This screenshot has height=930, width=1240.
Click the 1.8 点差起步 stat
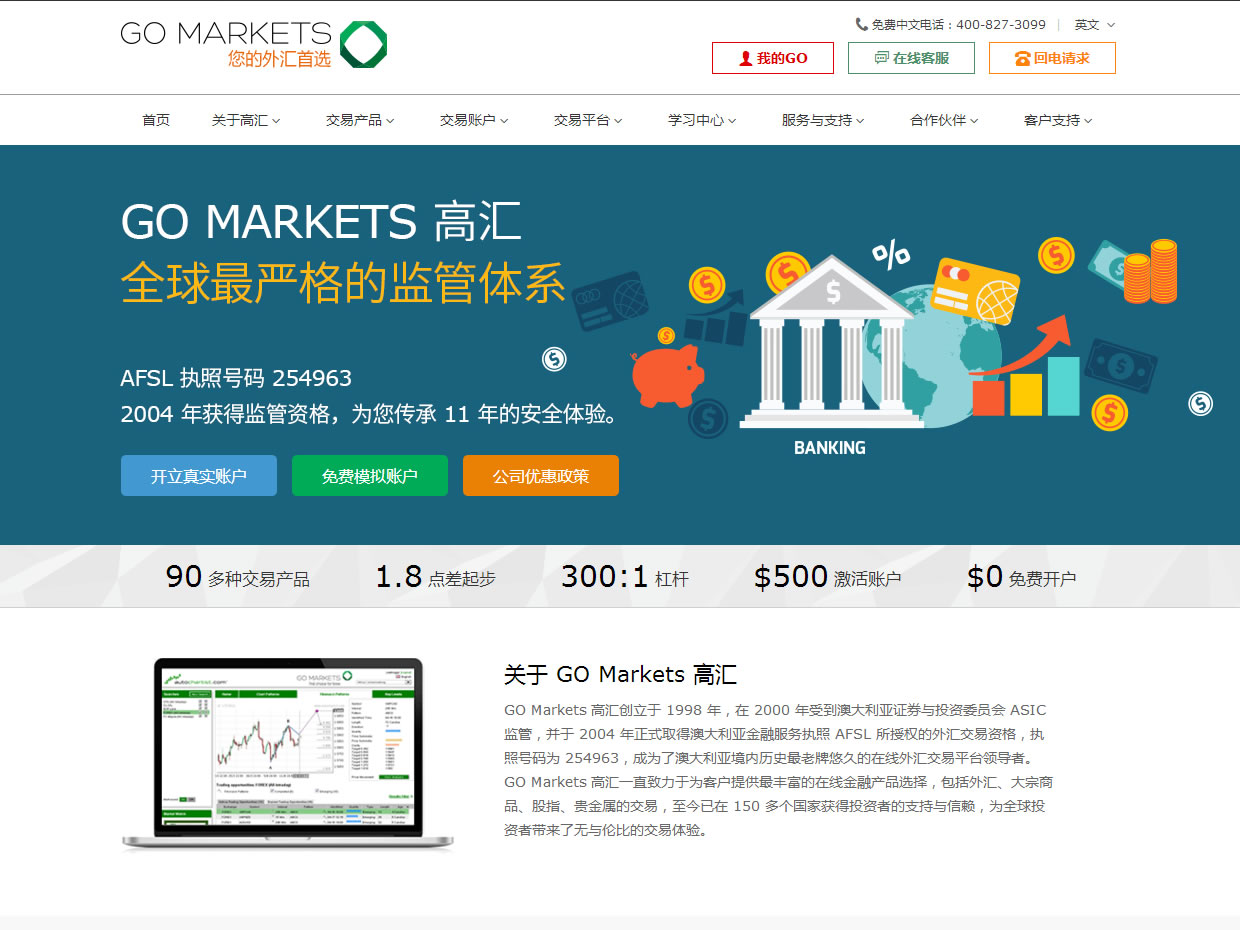435,577
